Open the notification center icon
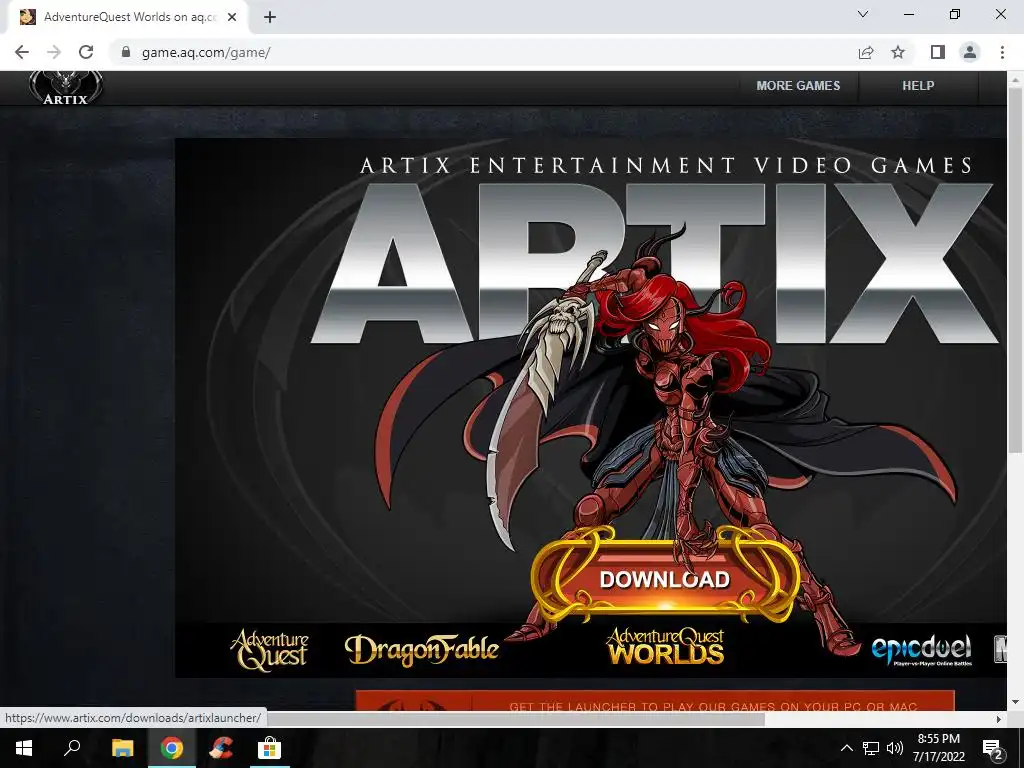 tap(993, 748)
